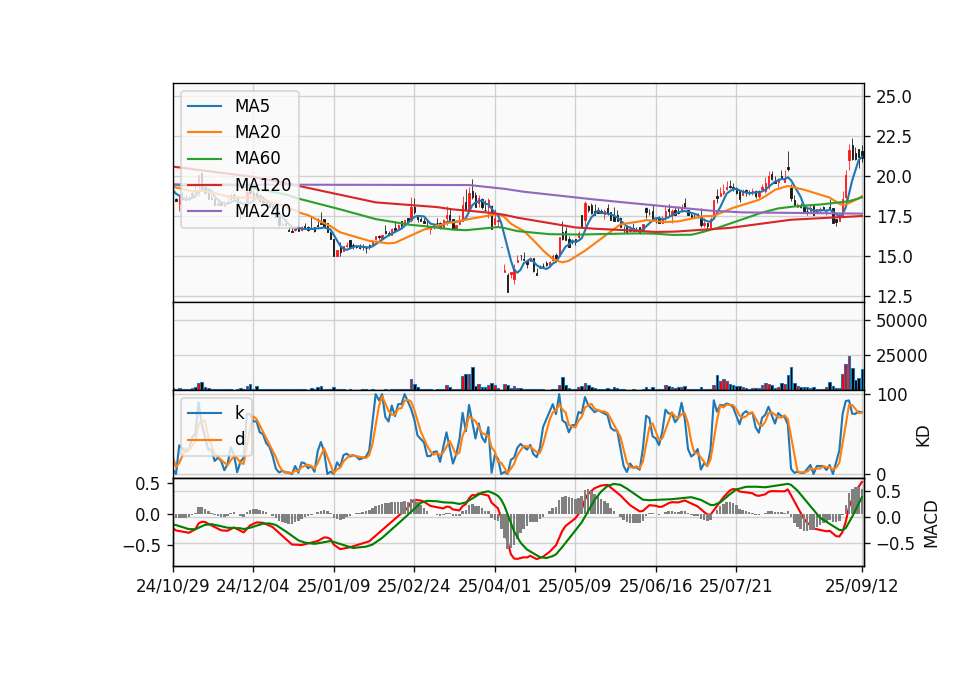This screenshot has width=960, height=690.
Task: Click the 25/06/16 date axis label
Action: pos(656,586)
